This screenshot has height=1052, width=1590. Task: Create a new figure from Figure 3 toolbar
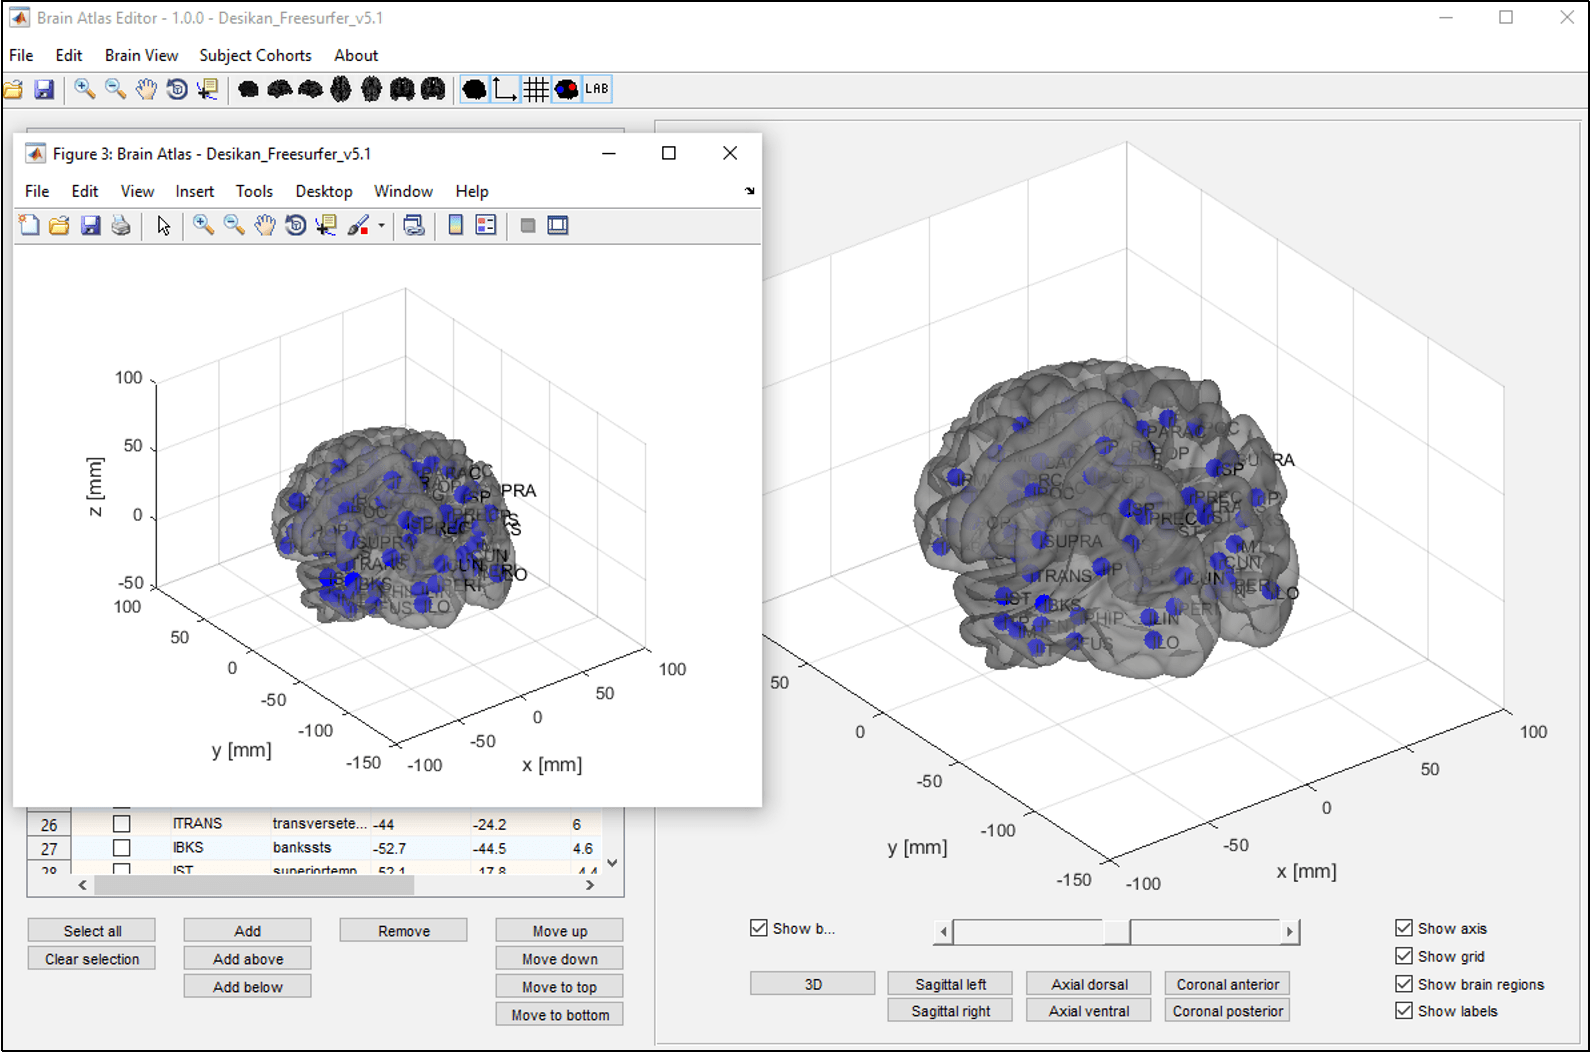click(29, 226)
